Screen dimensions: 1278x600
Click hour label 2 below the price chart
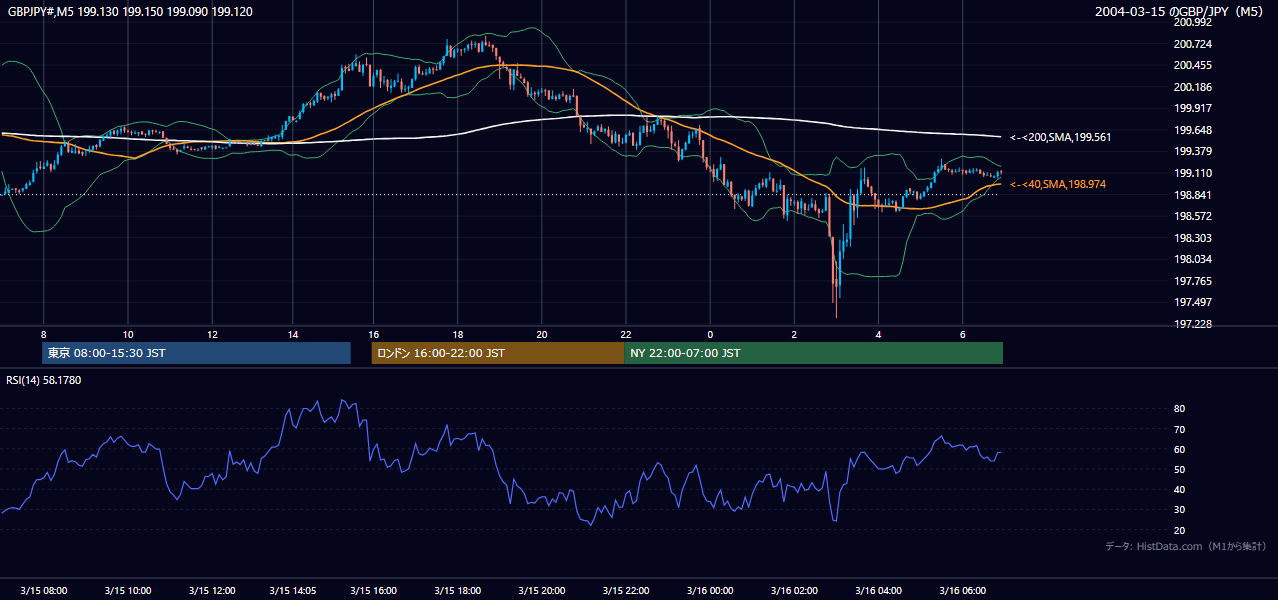pos(794,334)
